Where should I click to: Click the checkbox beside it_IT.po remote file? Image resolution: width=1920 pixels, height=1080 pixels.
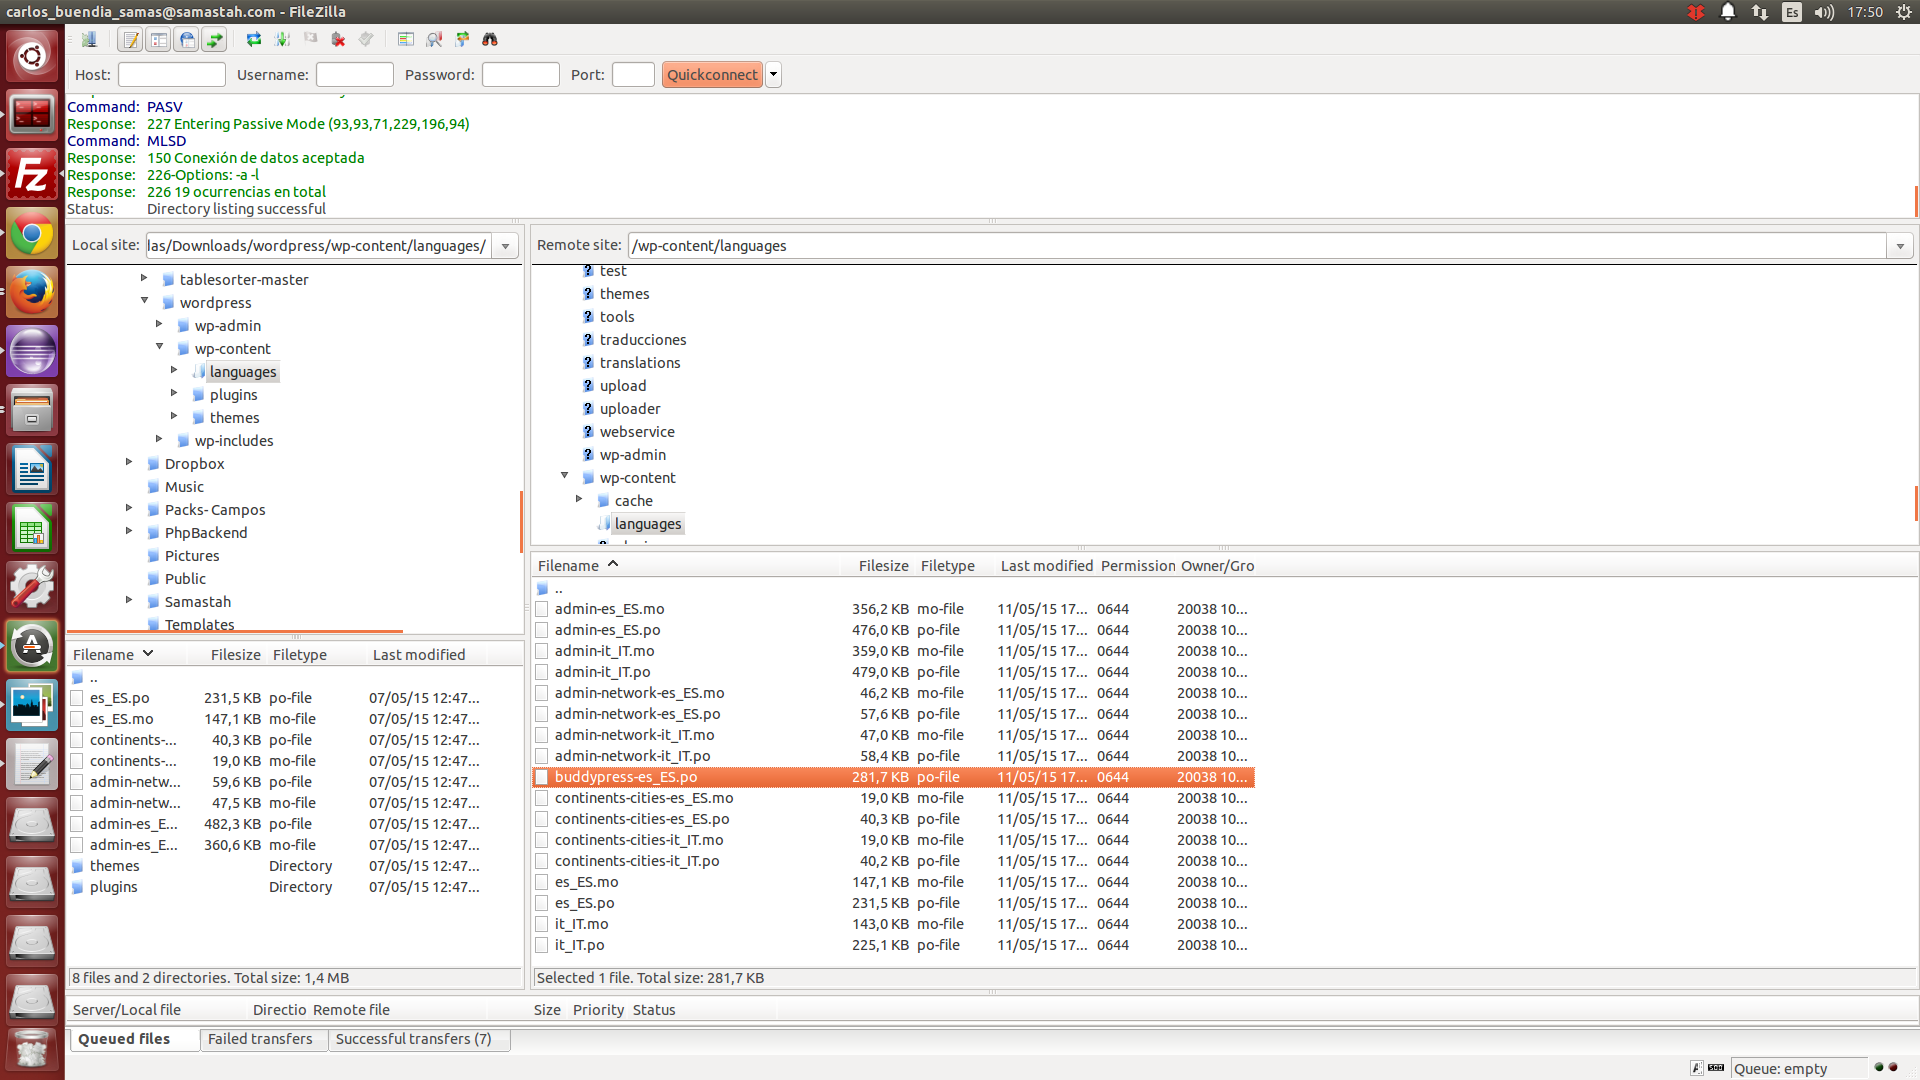tap(542, 945)
